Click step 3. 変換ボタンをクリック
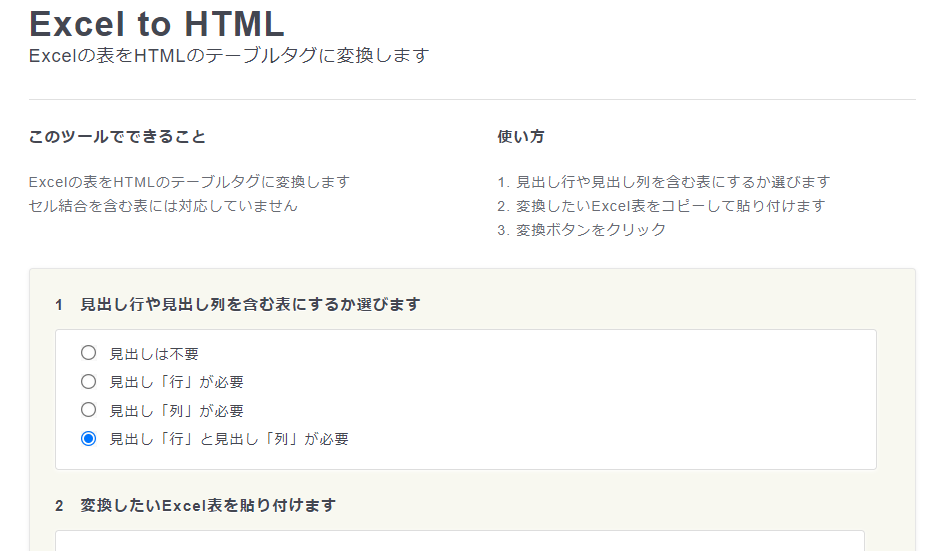The width and height of the screenshot is (946, 551). point(582,229)
